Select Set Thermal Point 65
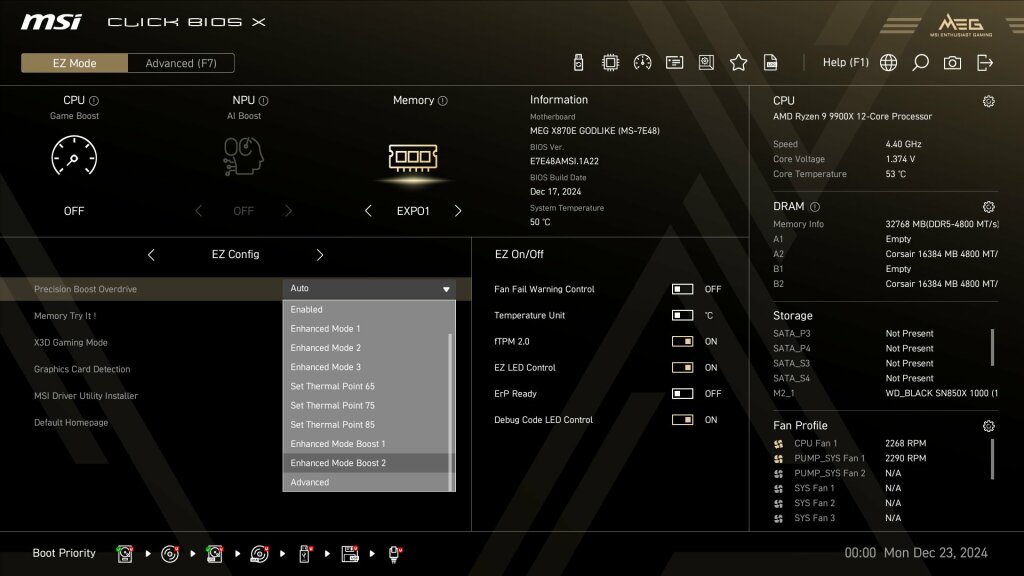Image resolution: width=1024 pixels, height=576 pixels. pyautogui.click(x=366, y=386)
